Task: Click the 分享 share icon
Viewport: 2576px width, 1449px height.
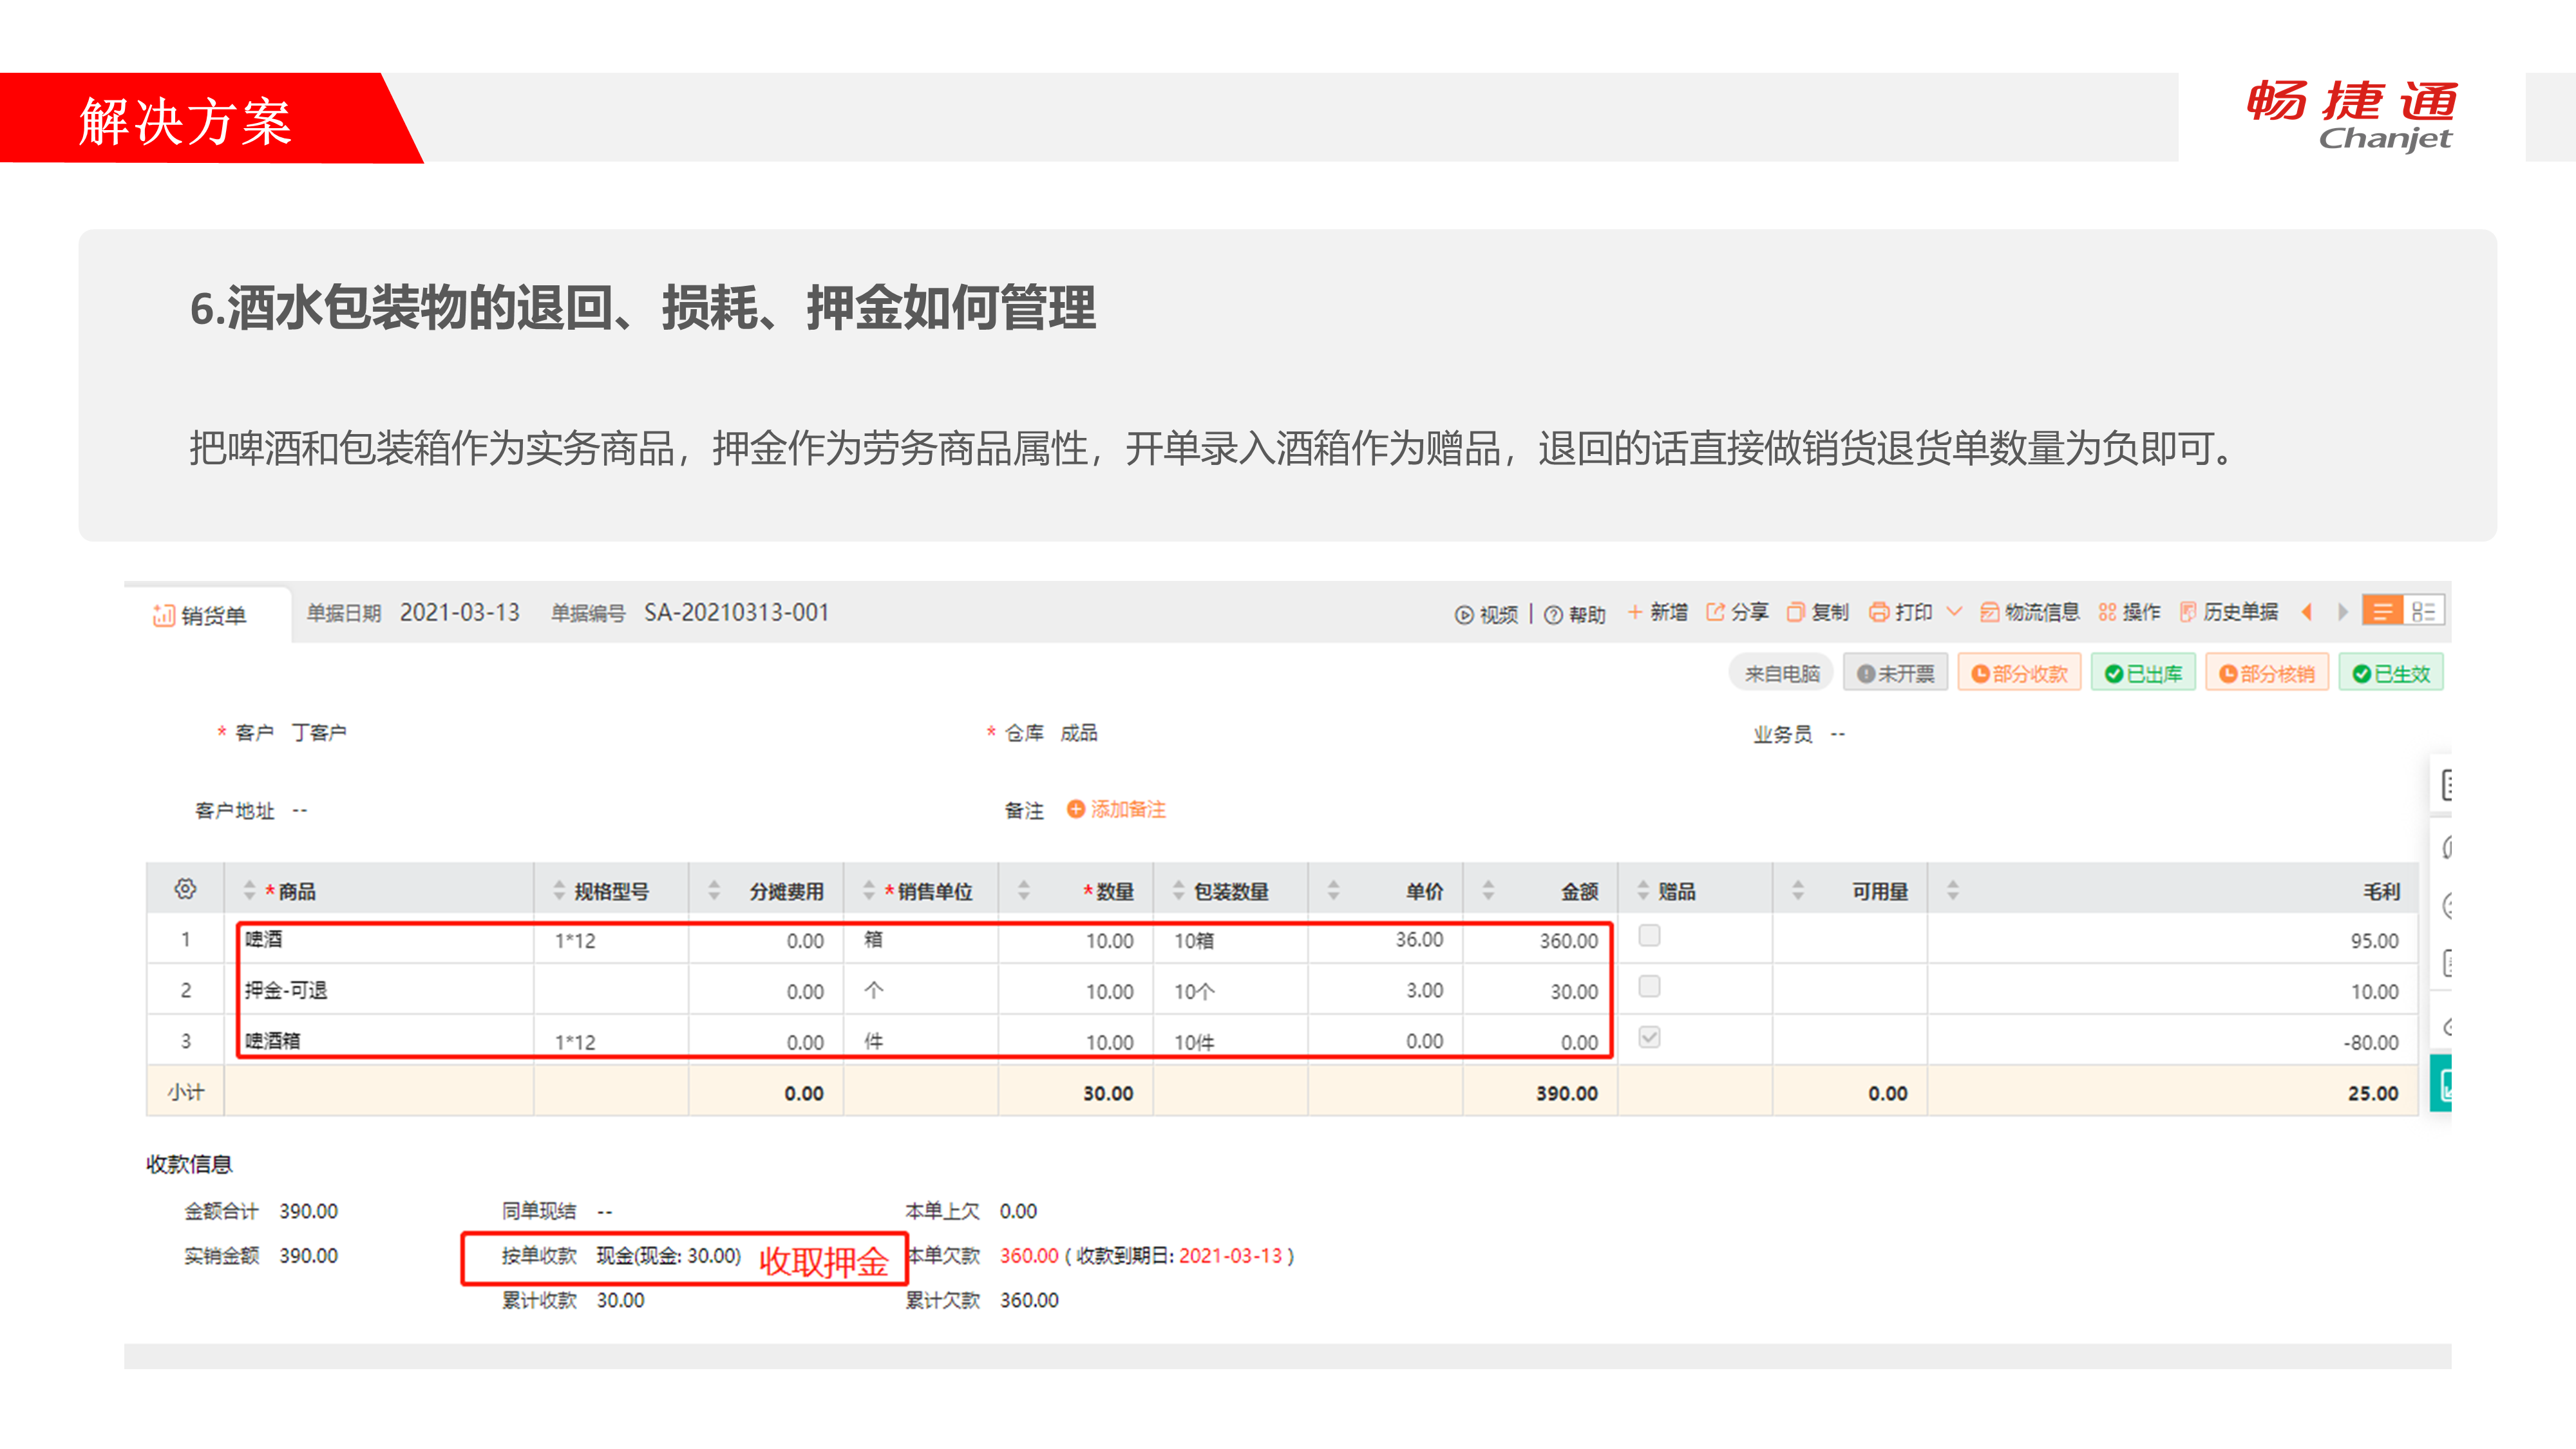Action: pyautogui.click(x=1715, y=612)
